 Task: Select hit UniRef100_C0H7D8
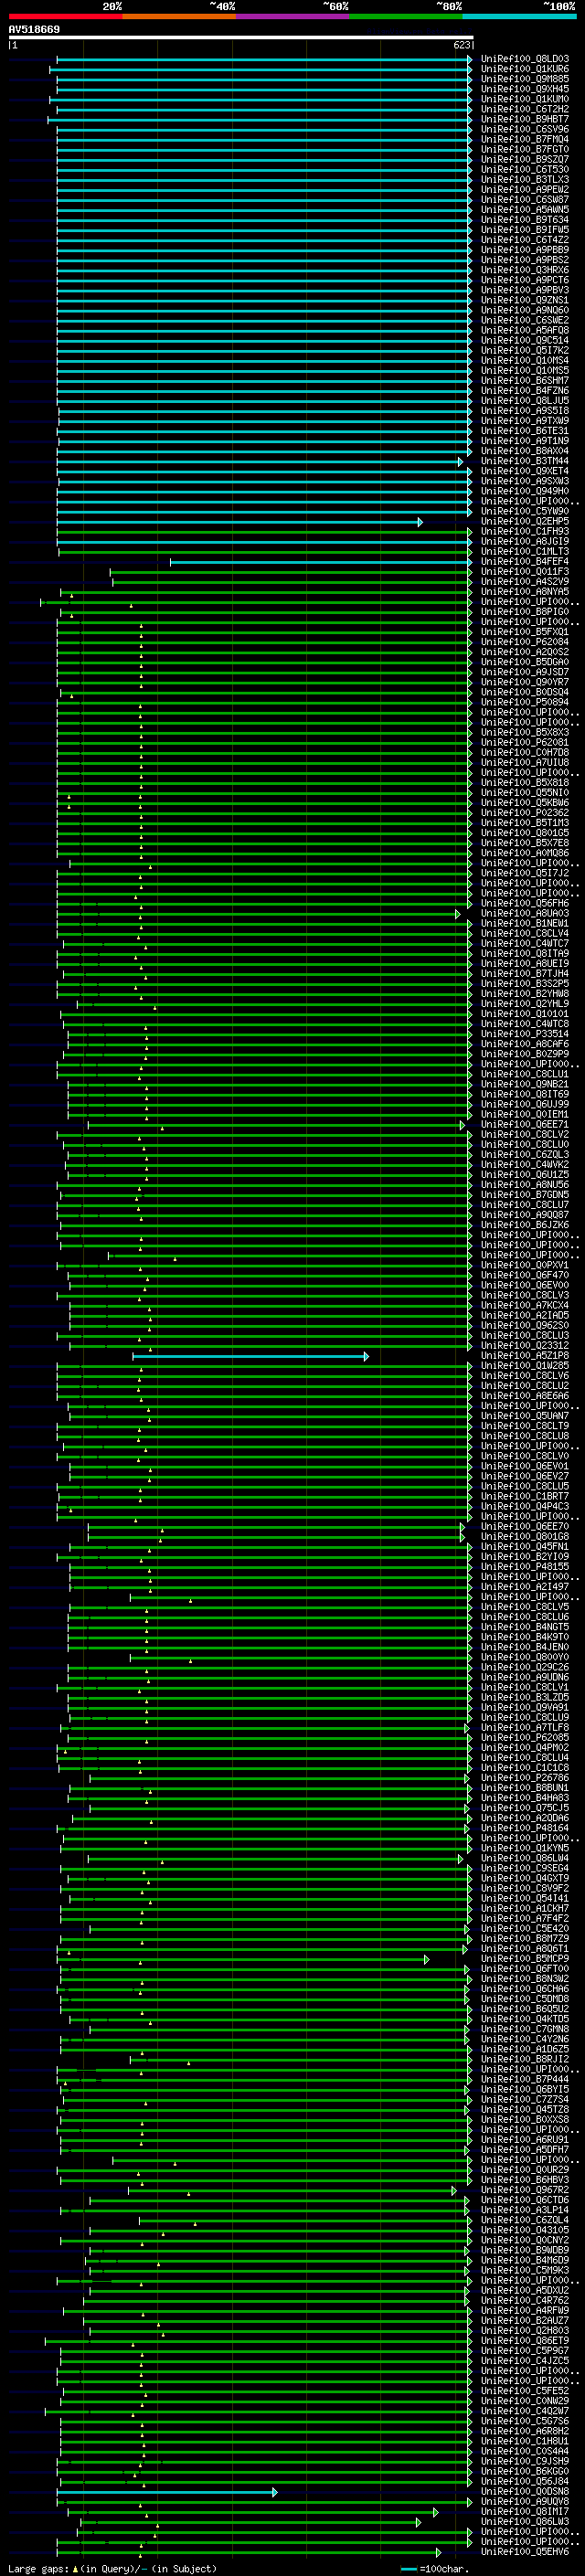pyautogui.click(x=524, y=752)
